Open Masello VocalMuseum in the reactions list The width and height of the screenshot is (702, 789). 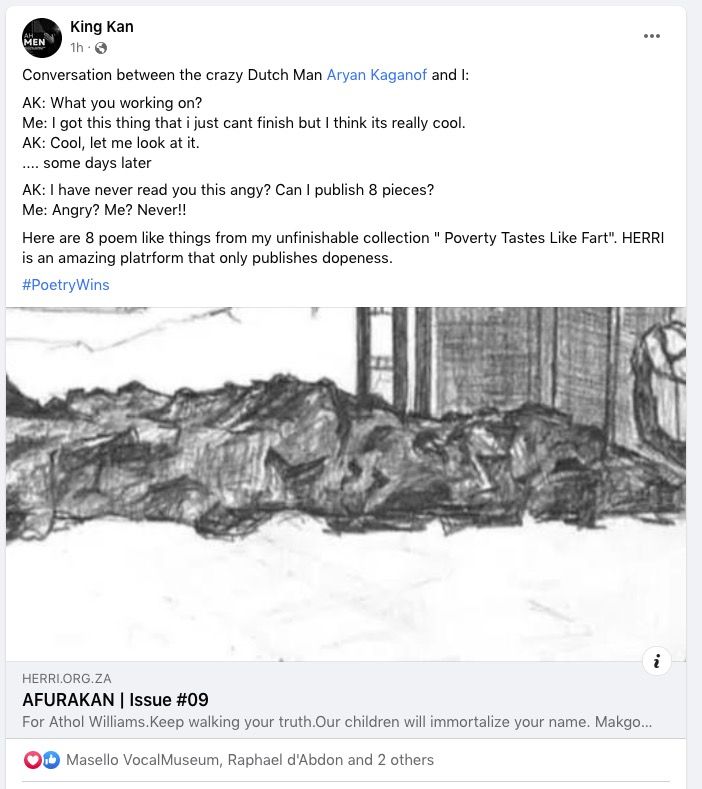point(142,760)
